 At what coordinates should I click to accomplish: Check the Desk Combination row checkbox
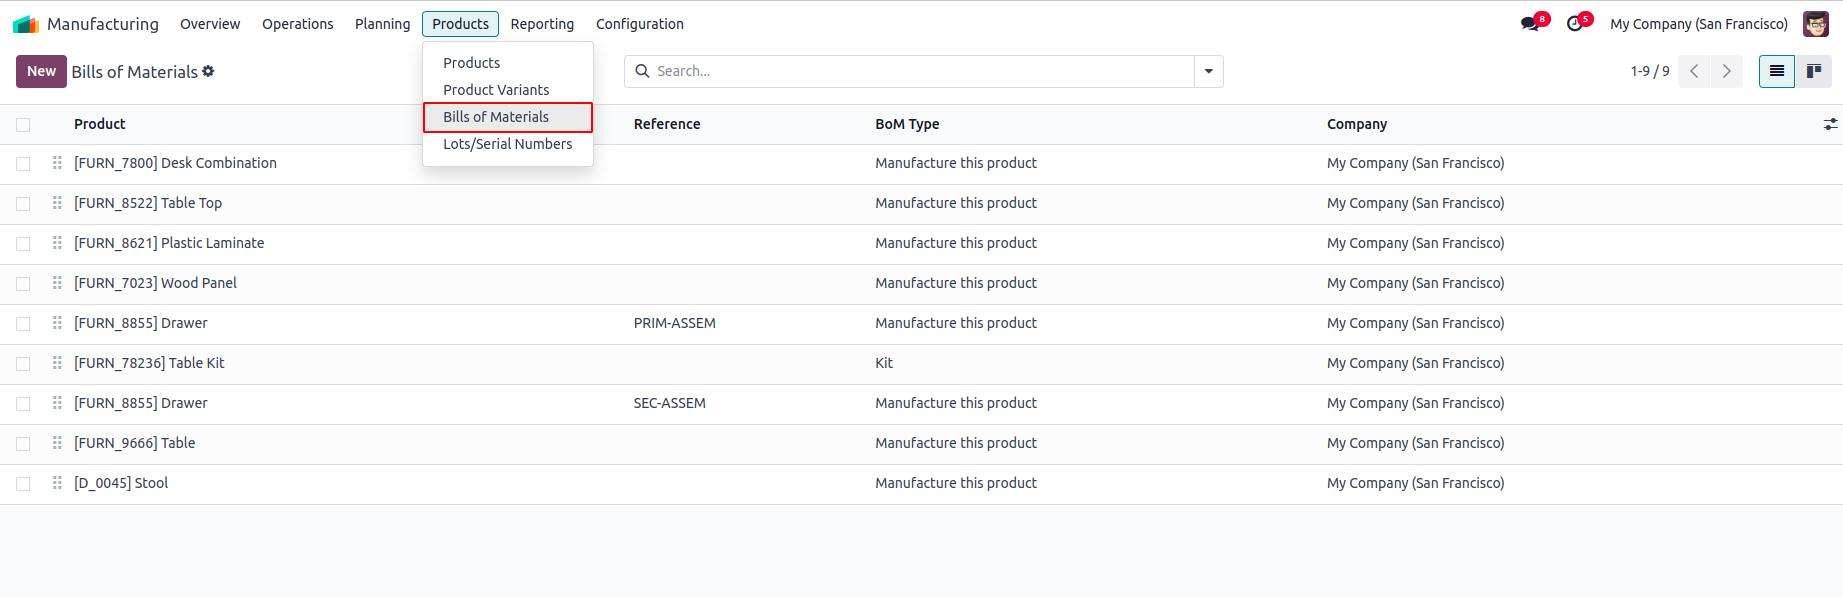pos(23,164)
